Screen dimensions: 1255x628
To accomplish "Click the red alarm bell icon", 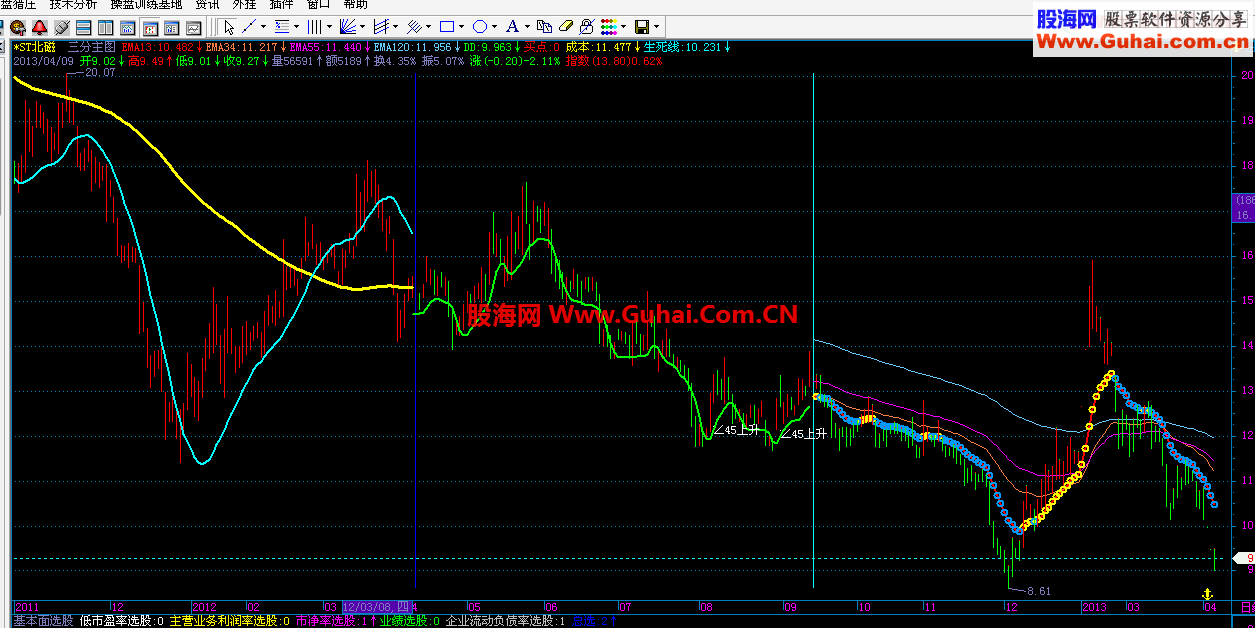I will tap(39, 27).
